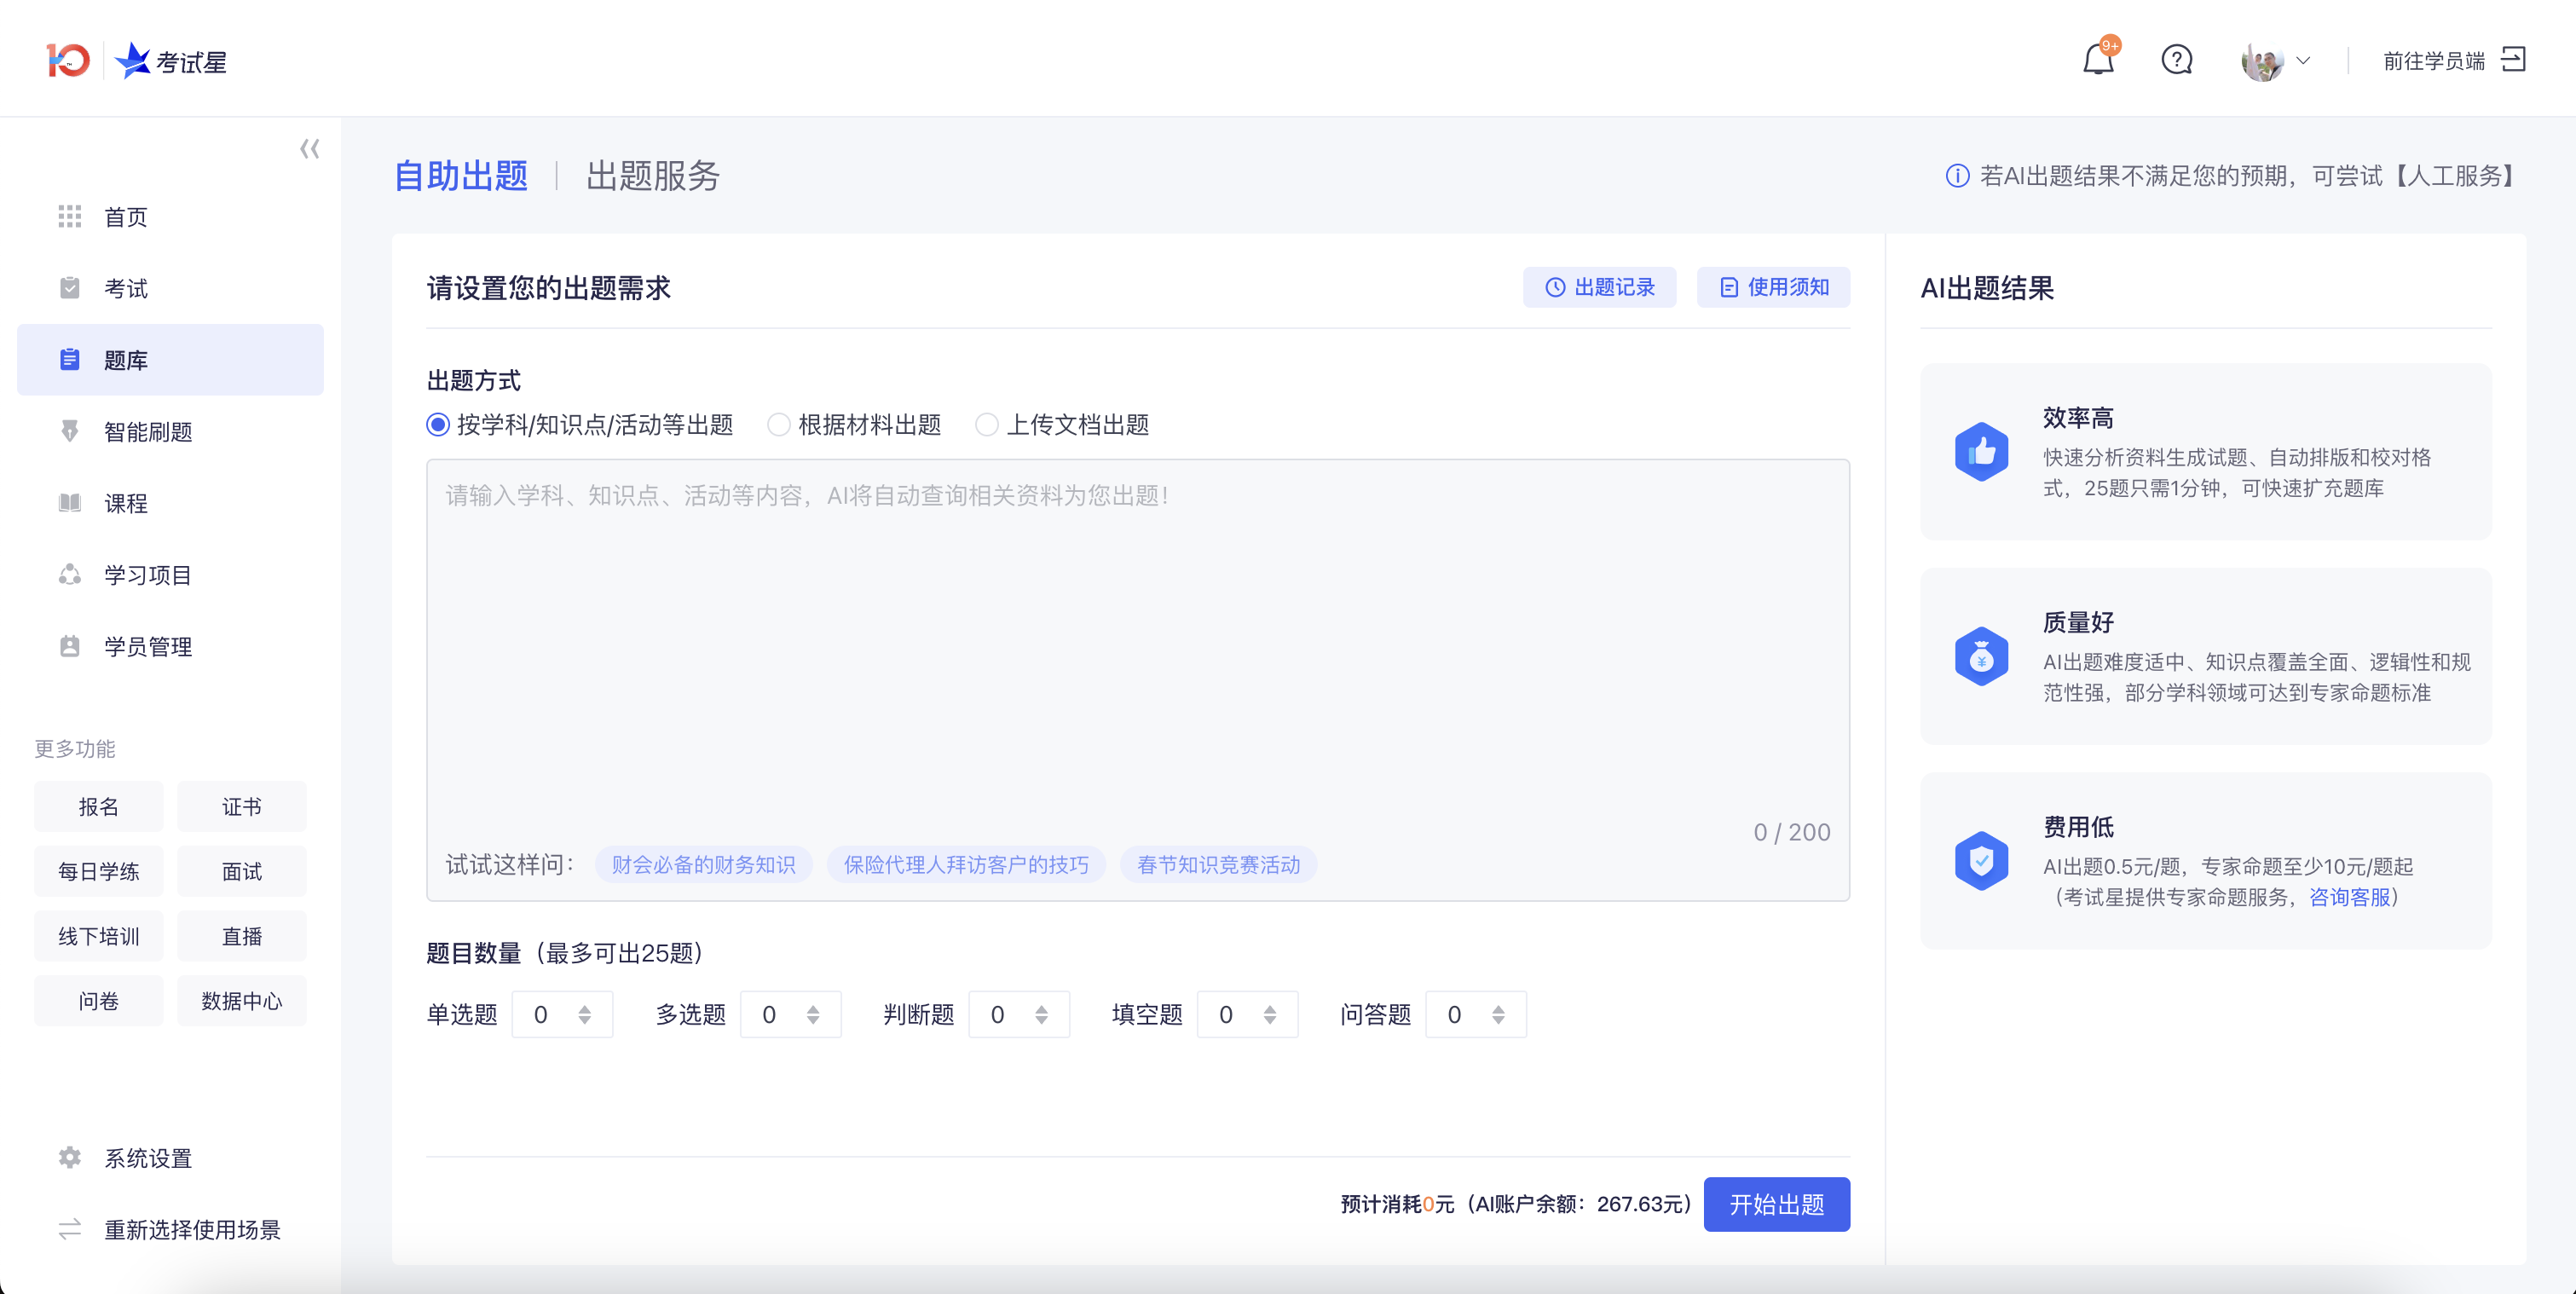The width and height of the screenshot is (2576, 1294).
Task: Open 智能刷题 in the sidebar
Action: (x=170, y=432)
